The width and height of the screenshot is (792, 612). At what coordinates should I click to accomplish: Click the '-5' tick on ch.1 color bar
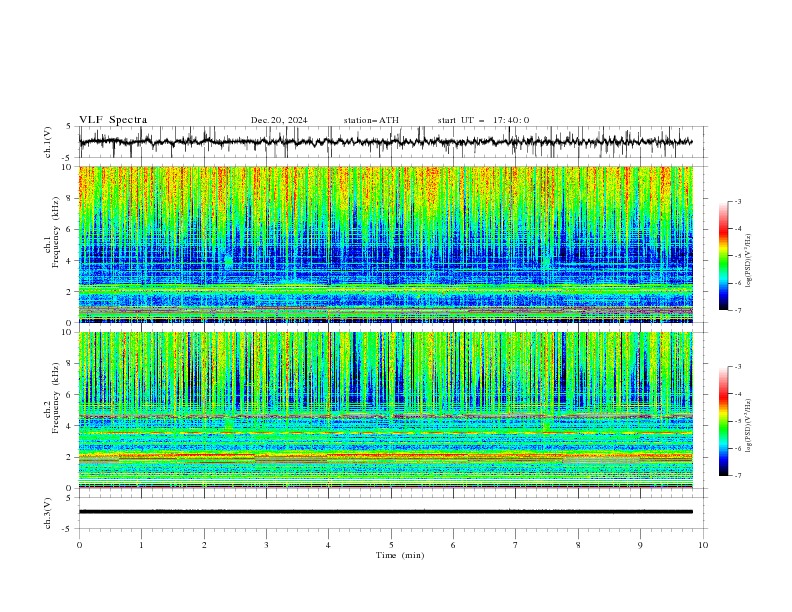pyautogui.click(x=738, y=256)
